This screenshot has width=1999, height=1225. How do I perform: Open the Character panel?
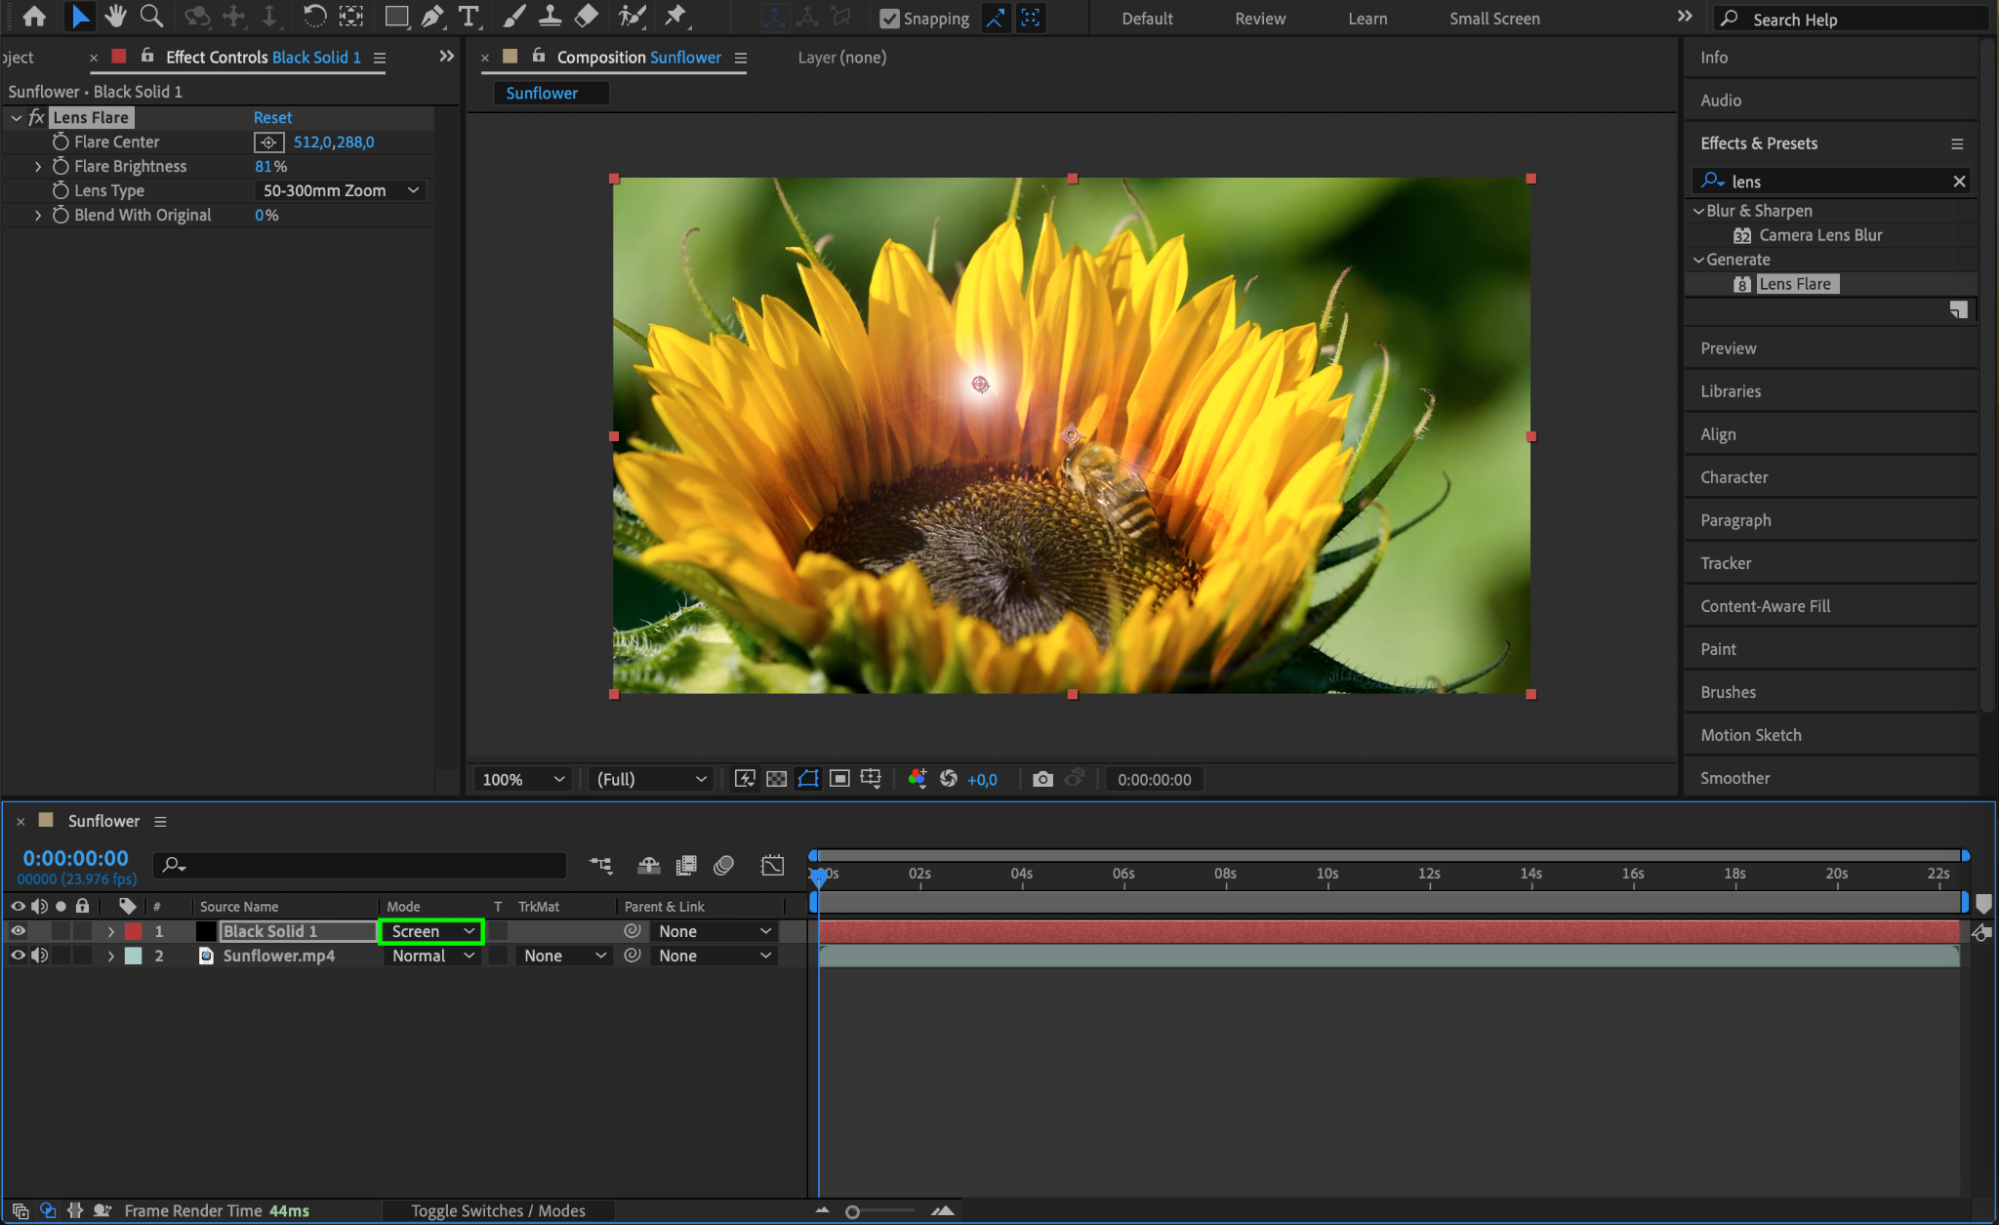click(x=1734, y=477)
